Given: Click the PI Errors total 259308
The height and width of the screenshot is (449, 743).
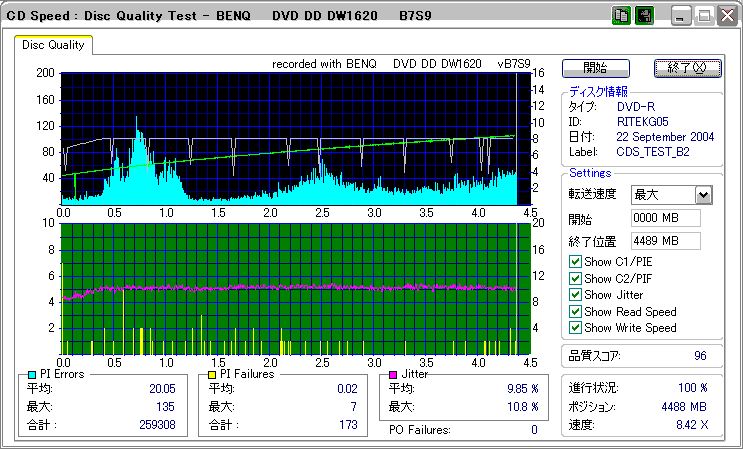Looking at the screenshot, I should (x=157, y=425).
